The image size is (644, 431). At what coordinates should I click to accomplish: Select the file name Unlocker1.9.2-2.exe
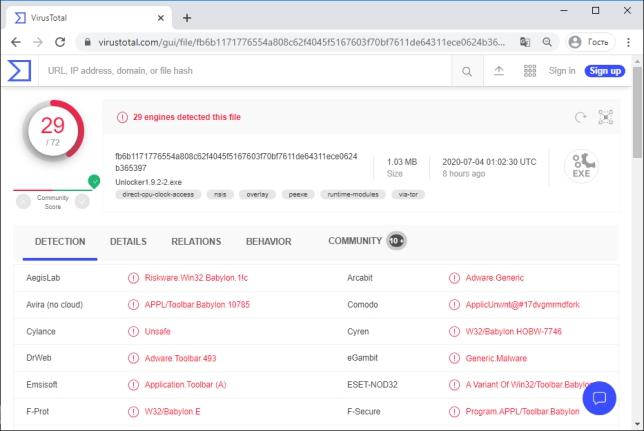tap(148, 182)
